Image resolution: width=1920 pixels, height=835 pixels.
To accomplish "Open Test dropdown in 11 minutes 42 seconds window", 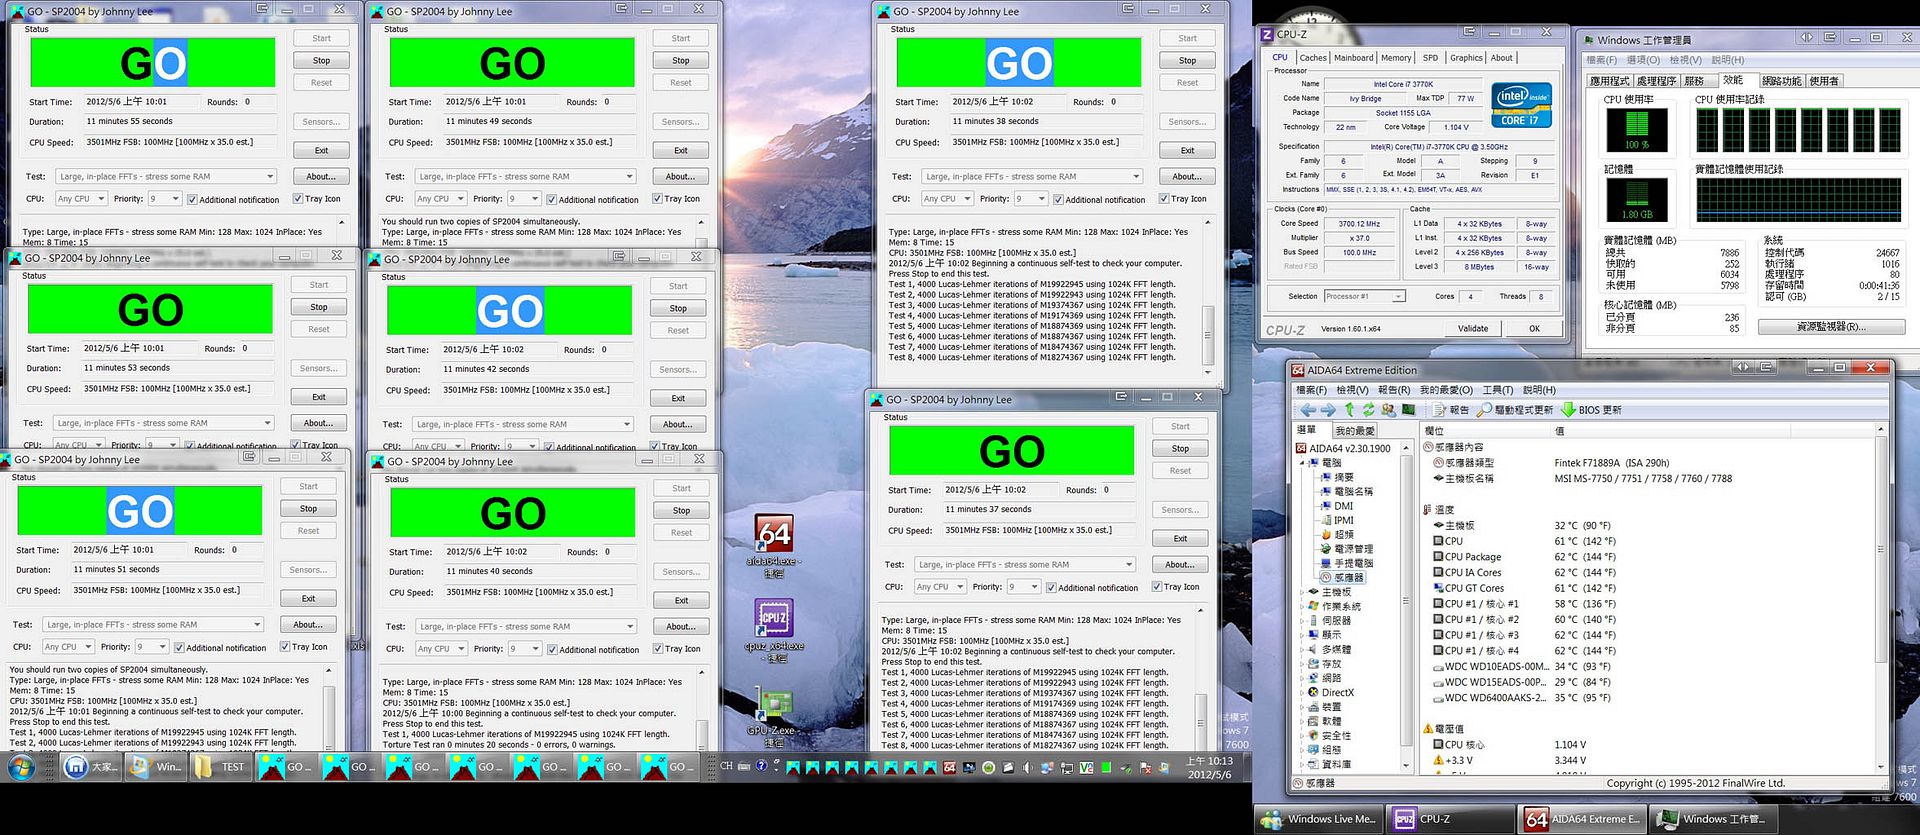I will click(523, 424).
